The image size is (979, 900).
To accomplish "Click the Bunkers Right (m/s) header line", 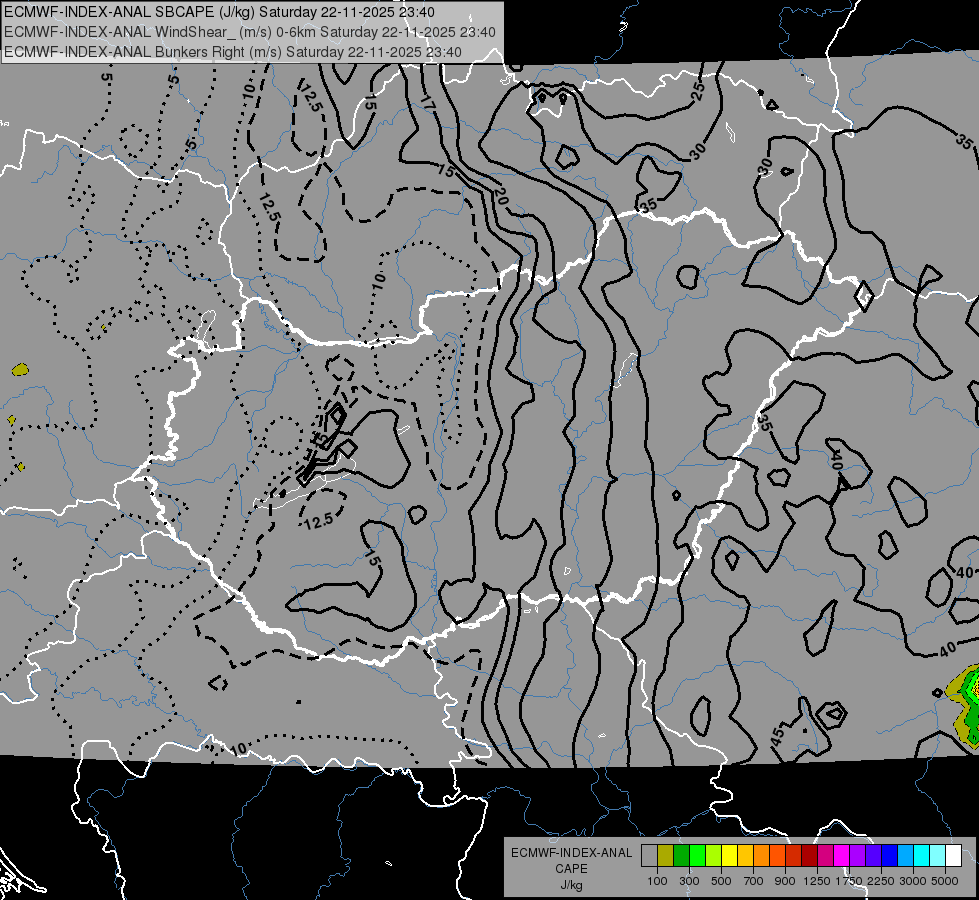I will click(233, 52).
